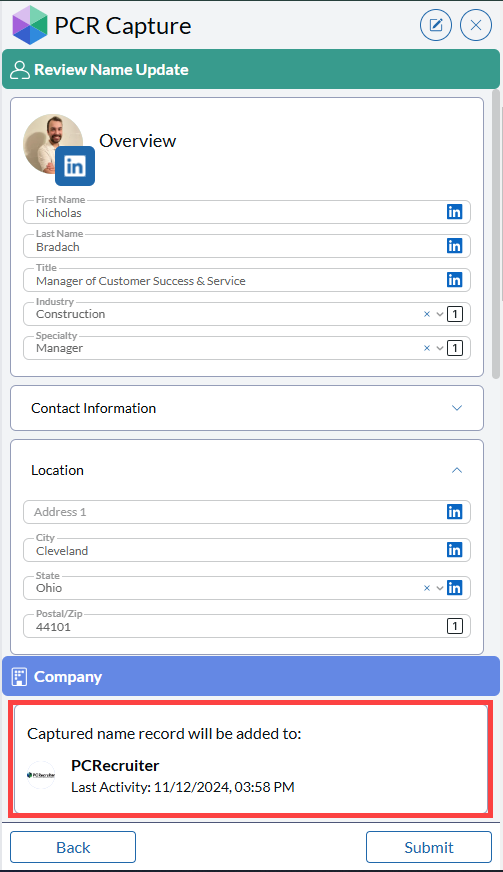
Task: Click the source count icon in Postal/Zip field
Action: coord(455,626)
